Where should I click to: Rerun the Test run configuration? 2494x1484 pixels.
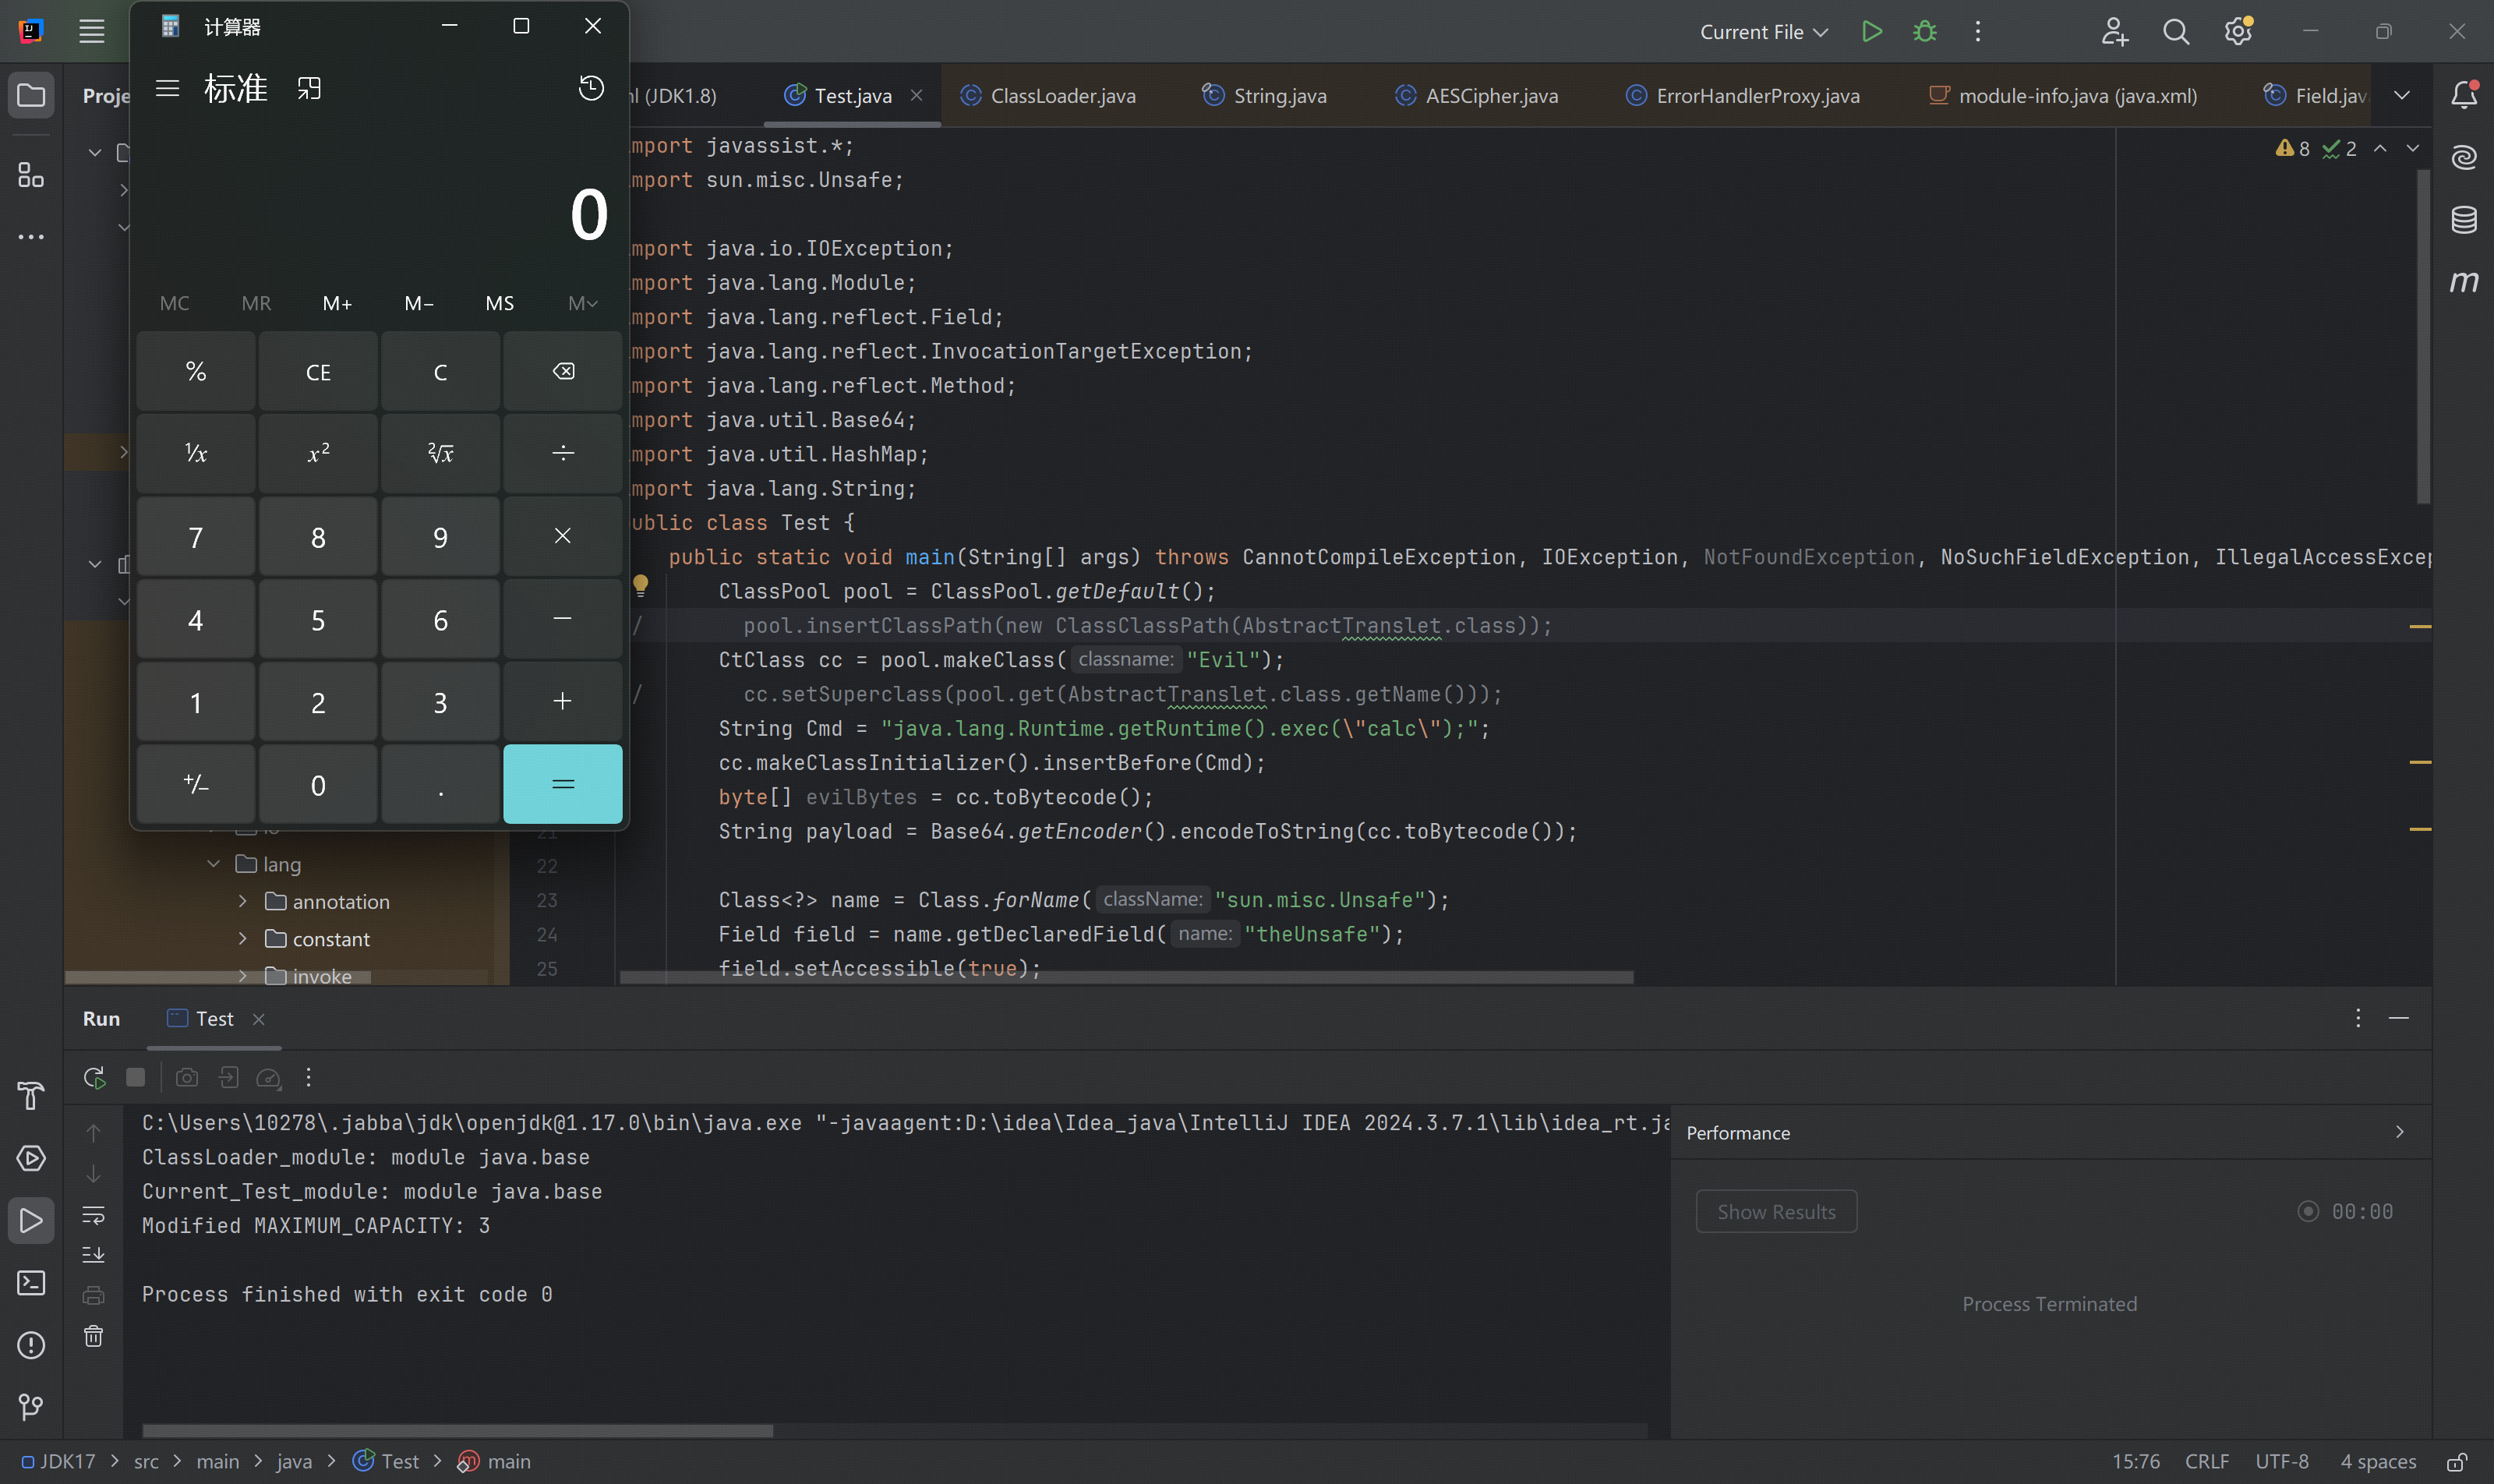tap(94, 1077)
